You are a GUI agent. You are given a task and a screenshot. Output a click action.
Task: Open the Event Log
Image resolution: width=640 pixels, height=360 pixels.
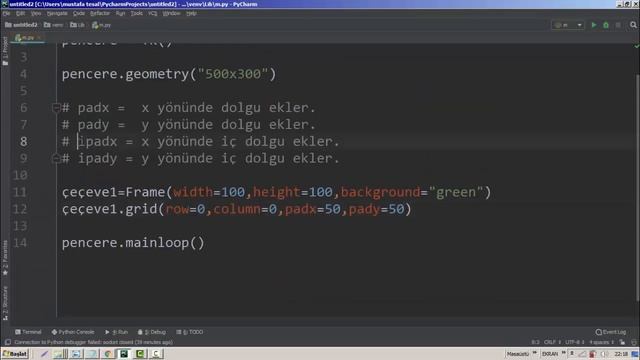611,332
